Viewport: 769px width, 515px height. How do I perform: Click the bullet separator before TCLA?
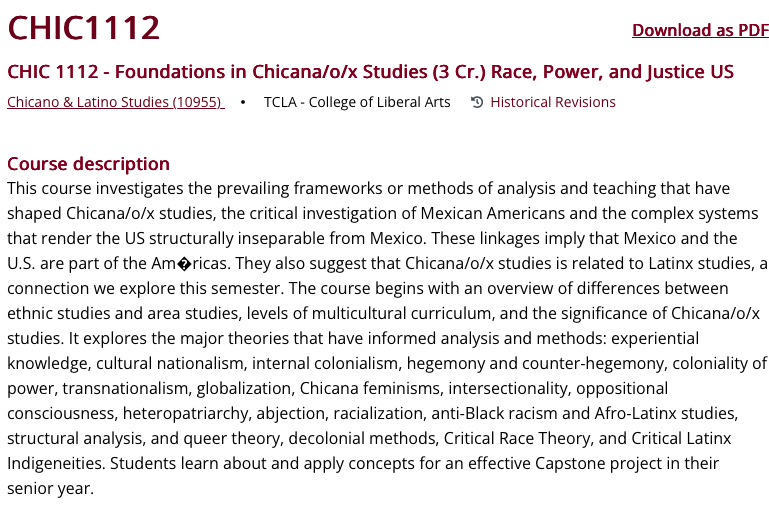(243, 102)
